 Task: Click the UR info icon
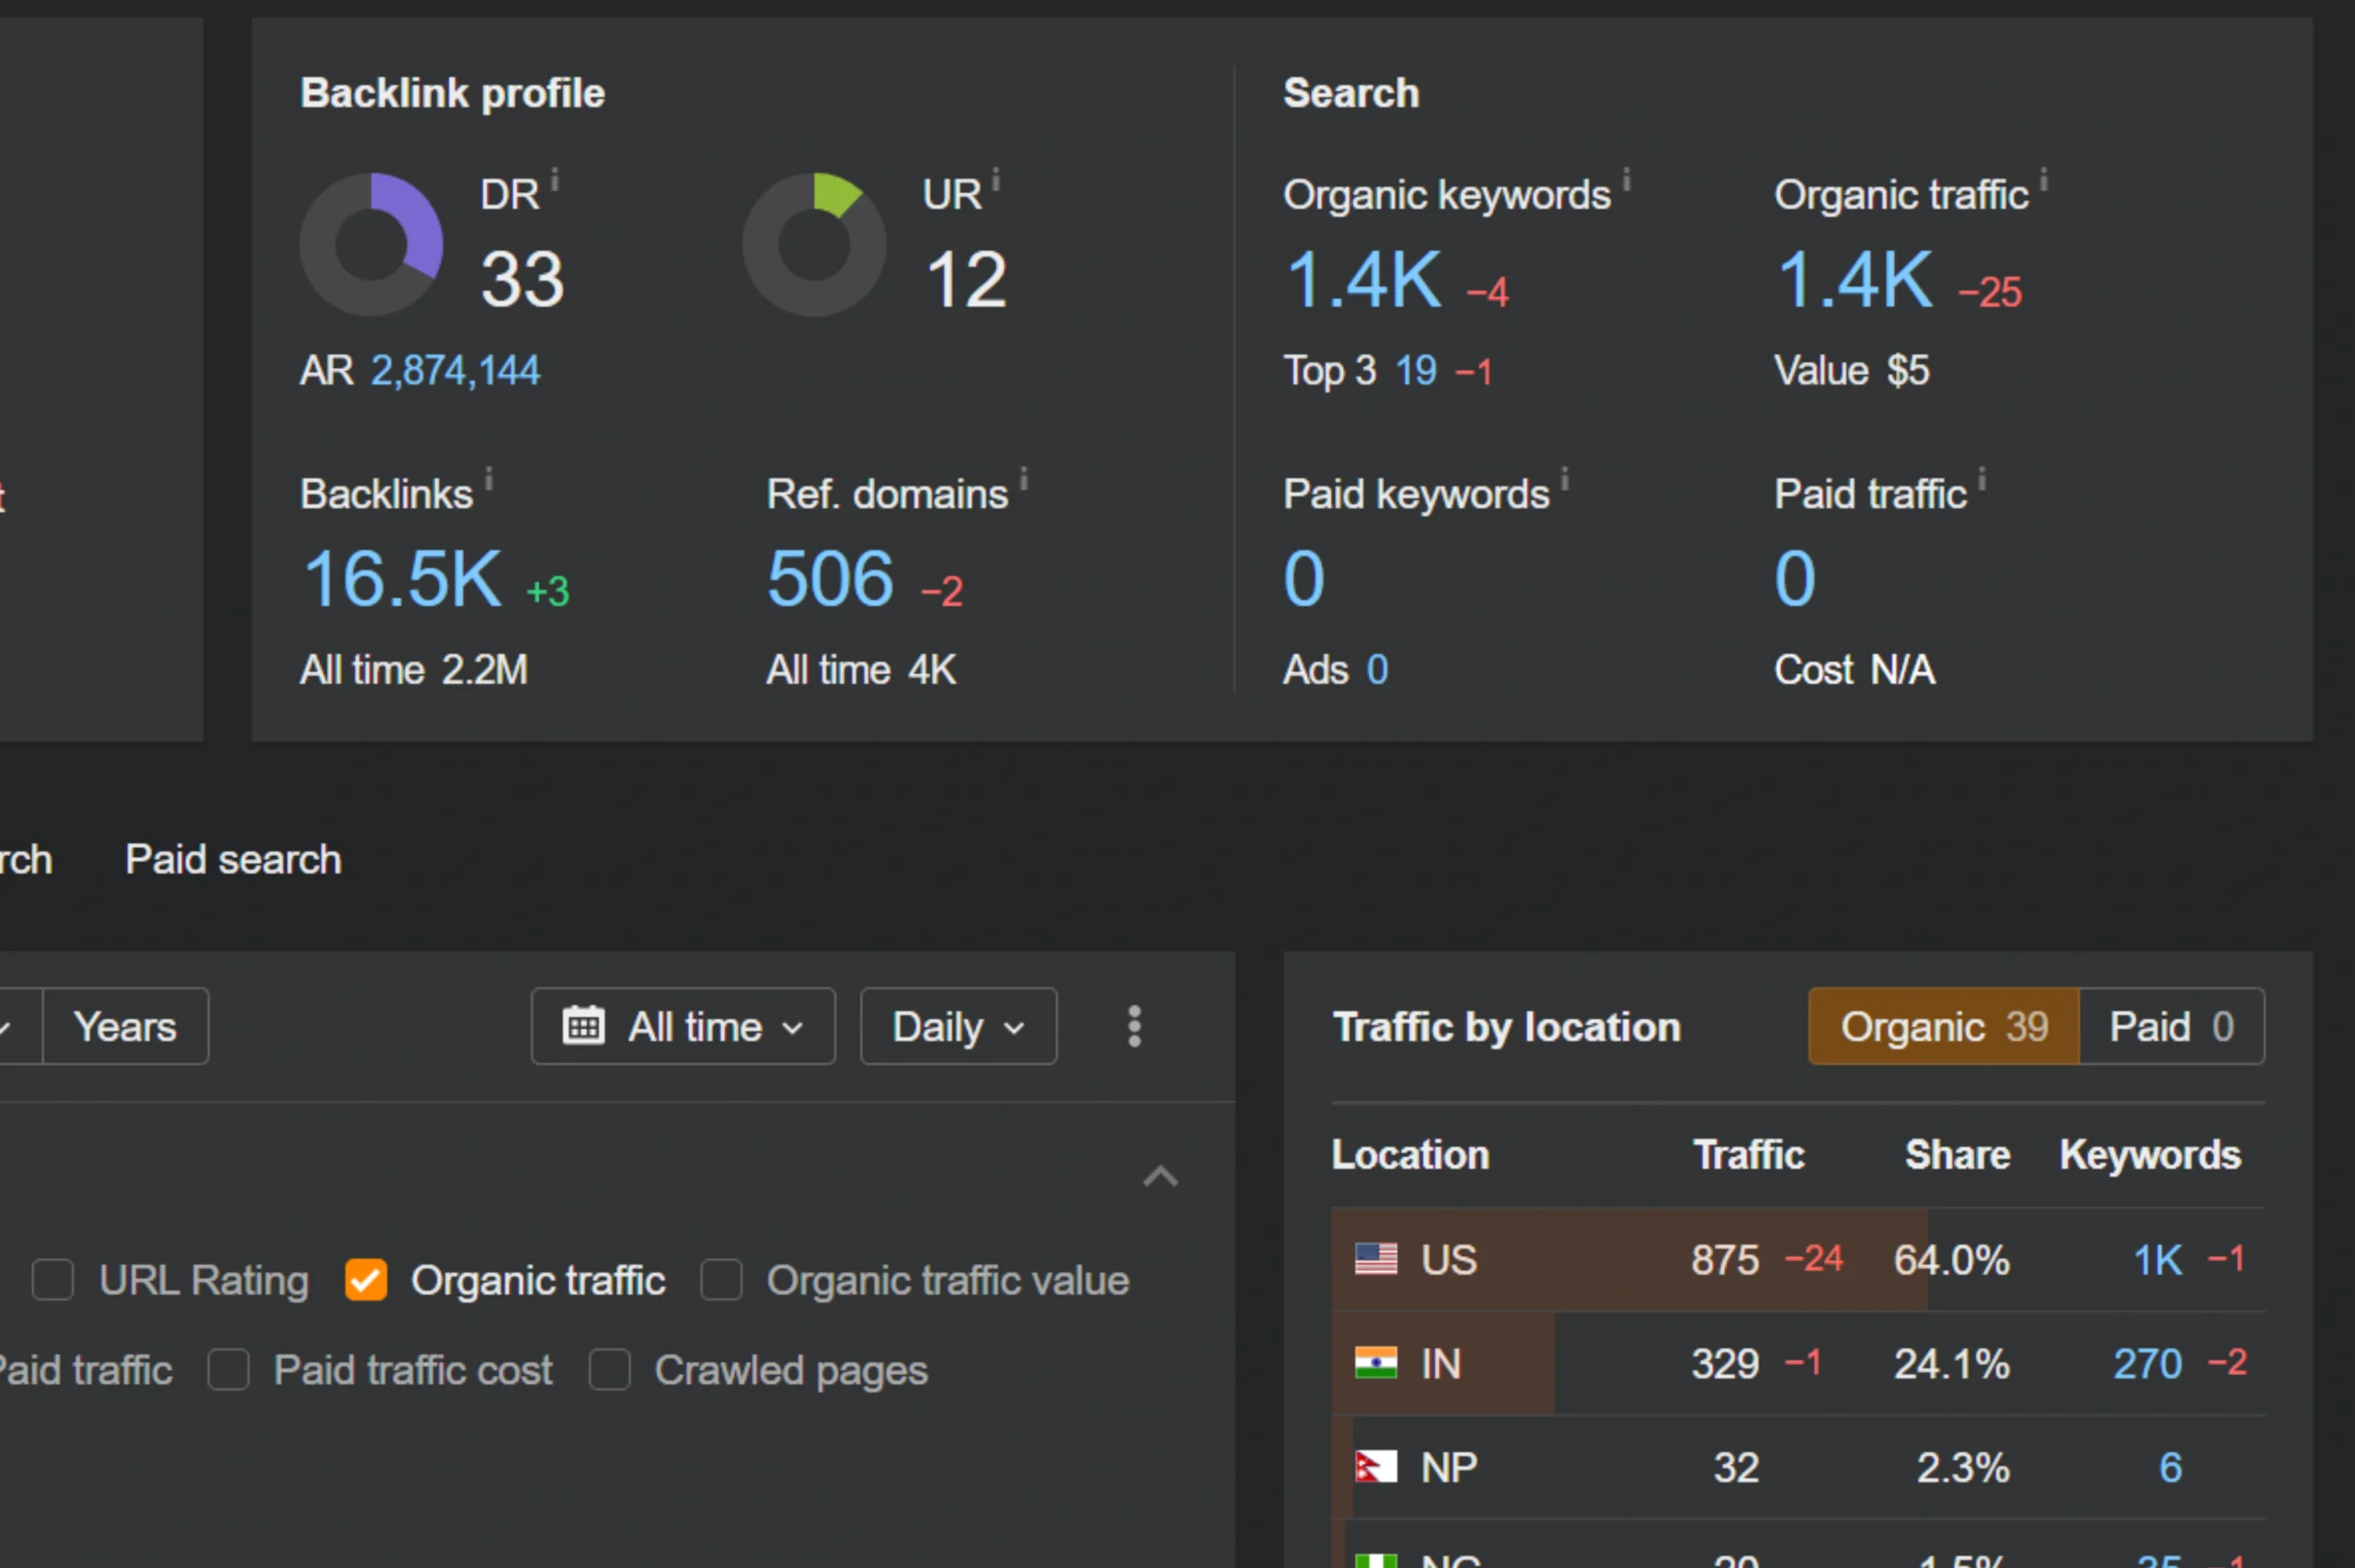996,181
